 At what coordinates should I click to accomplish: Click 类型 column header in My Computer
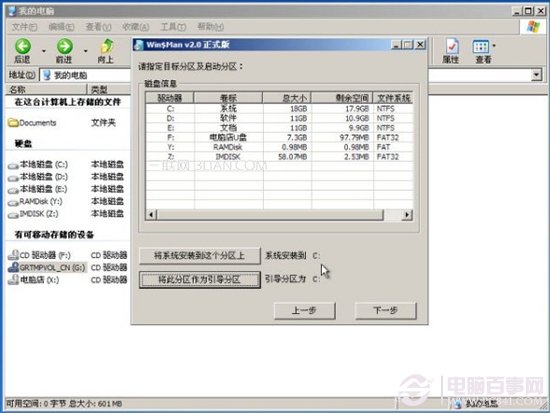click(x=109, y=89)
